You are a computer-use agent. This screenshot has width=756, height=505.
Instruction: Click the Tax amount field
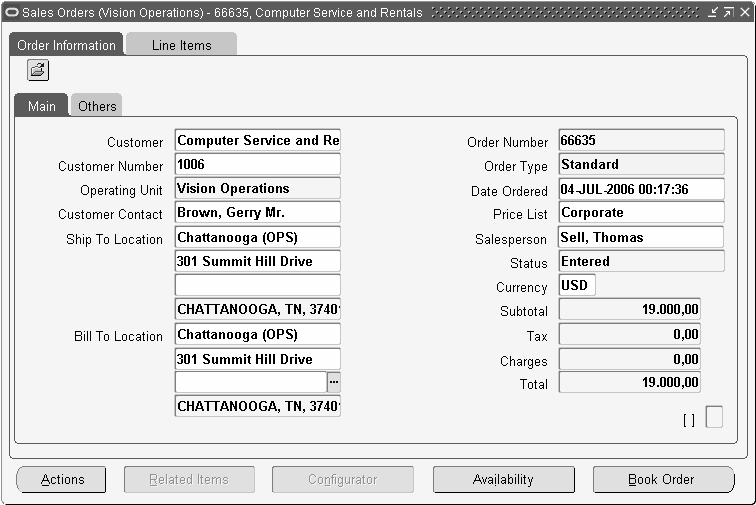630,334
